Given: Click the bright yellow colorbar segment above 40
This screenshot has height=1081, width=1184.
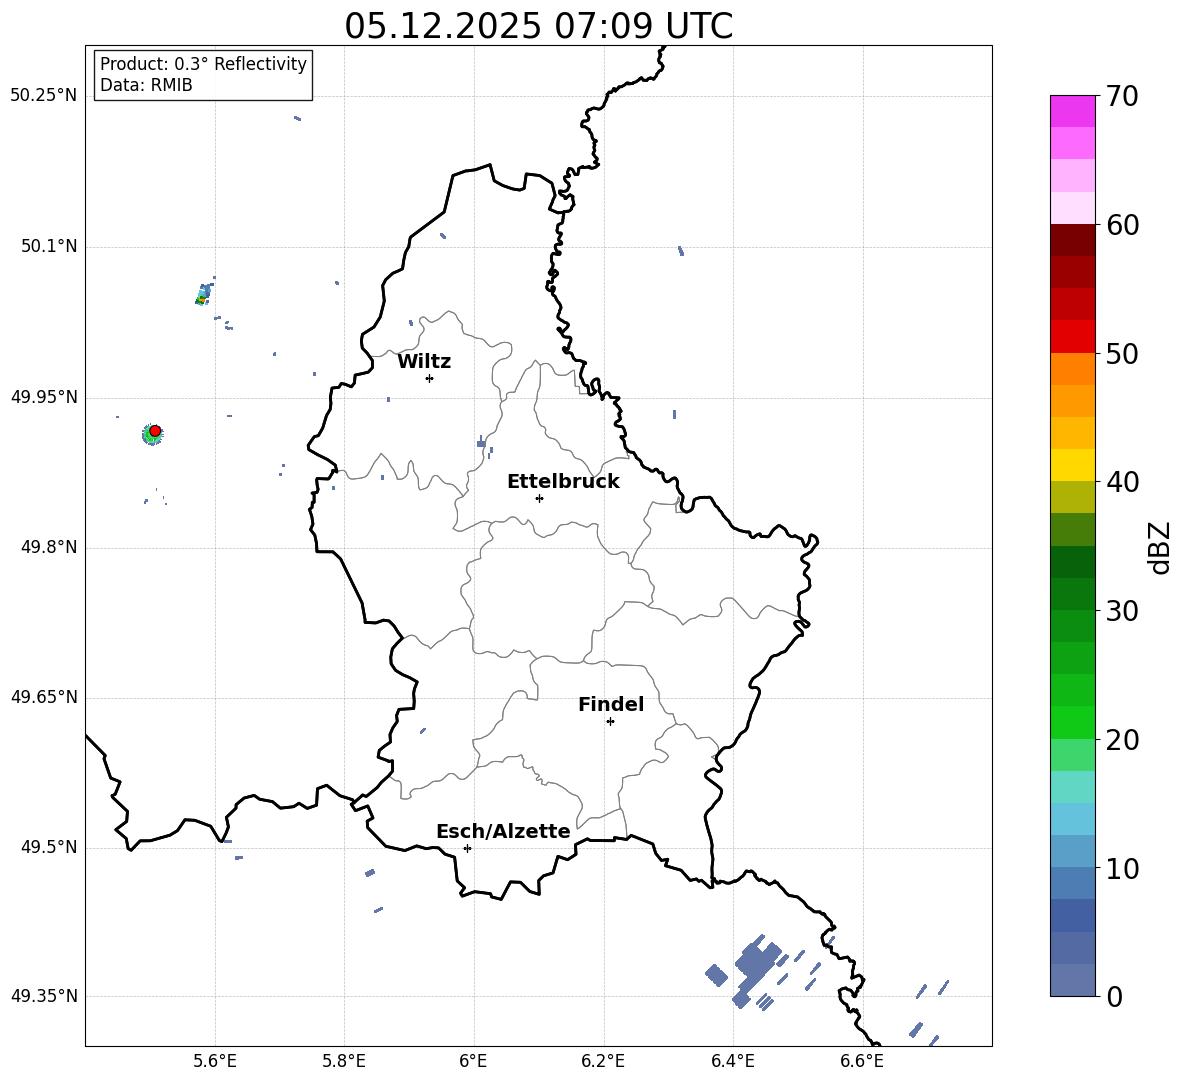Looking at the screenshot, I should tap(1072, 465).
